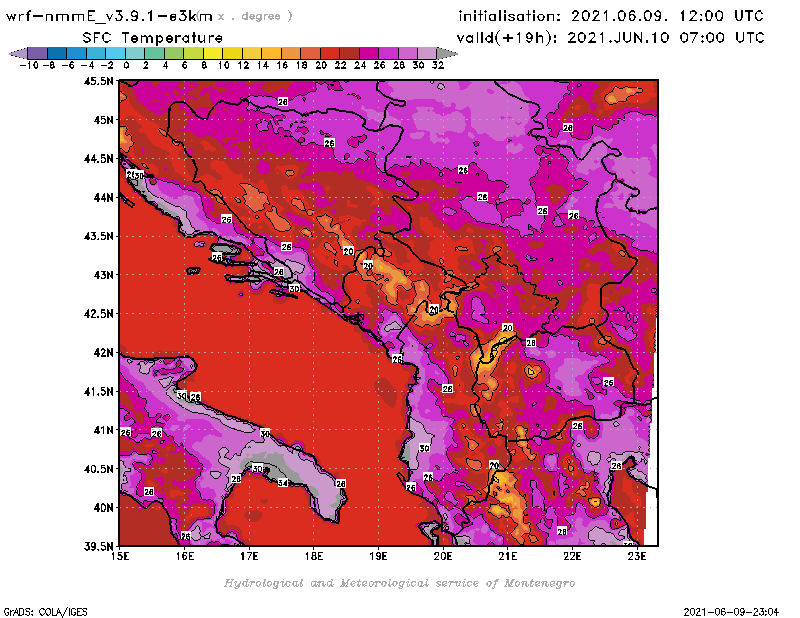The image size is (800, 618).
Task: Click the 44.5N latitude label
Action: click(98, 159)
